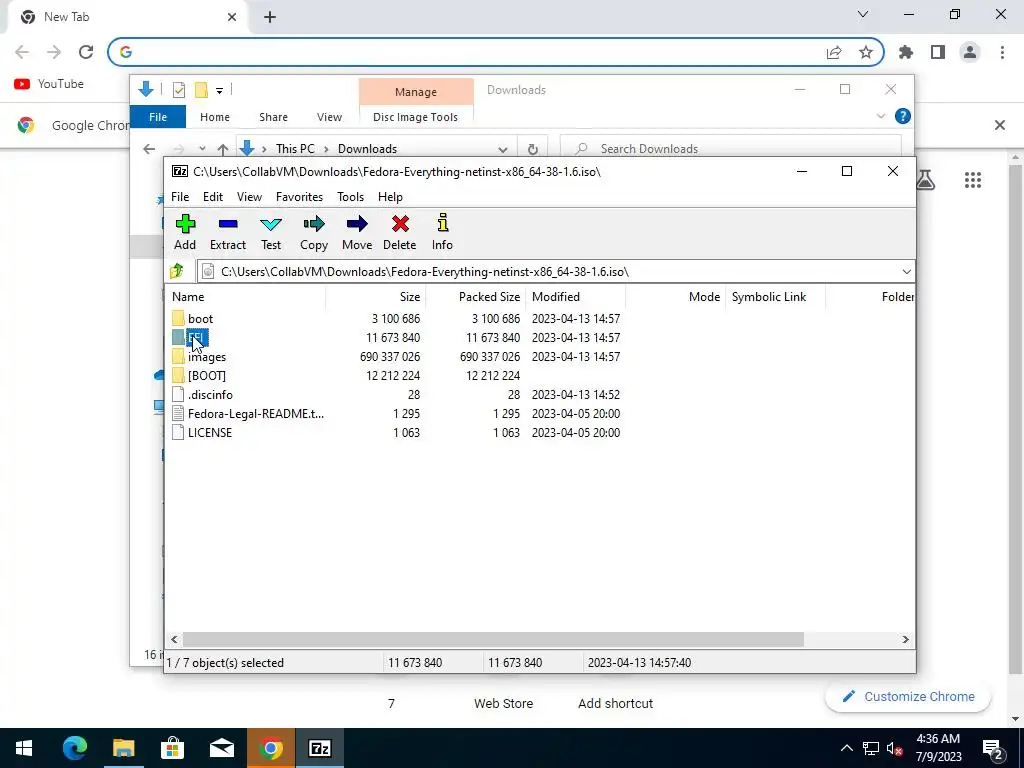Reload the Chrome page

pyautogui.click(x=86, y=52)
